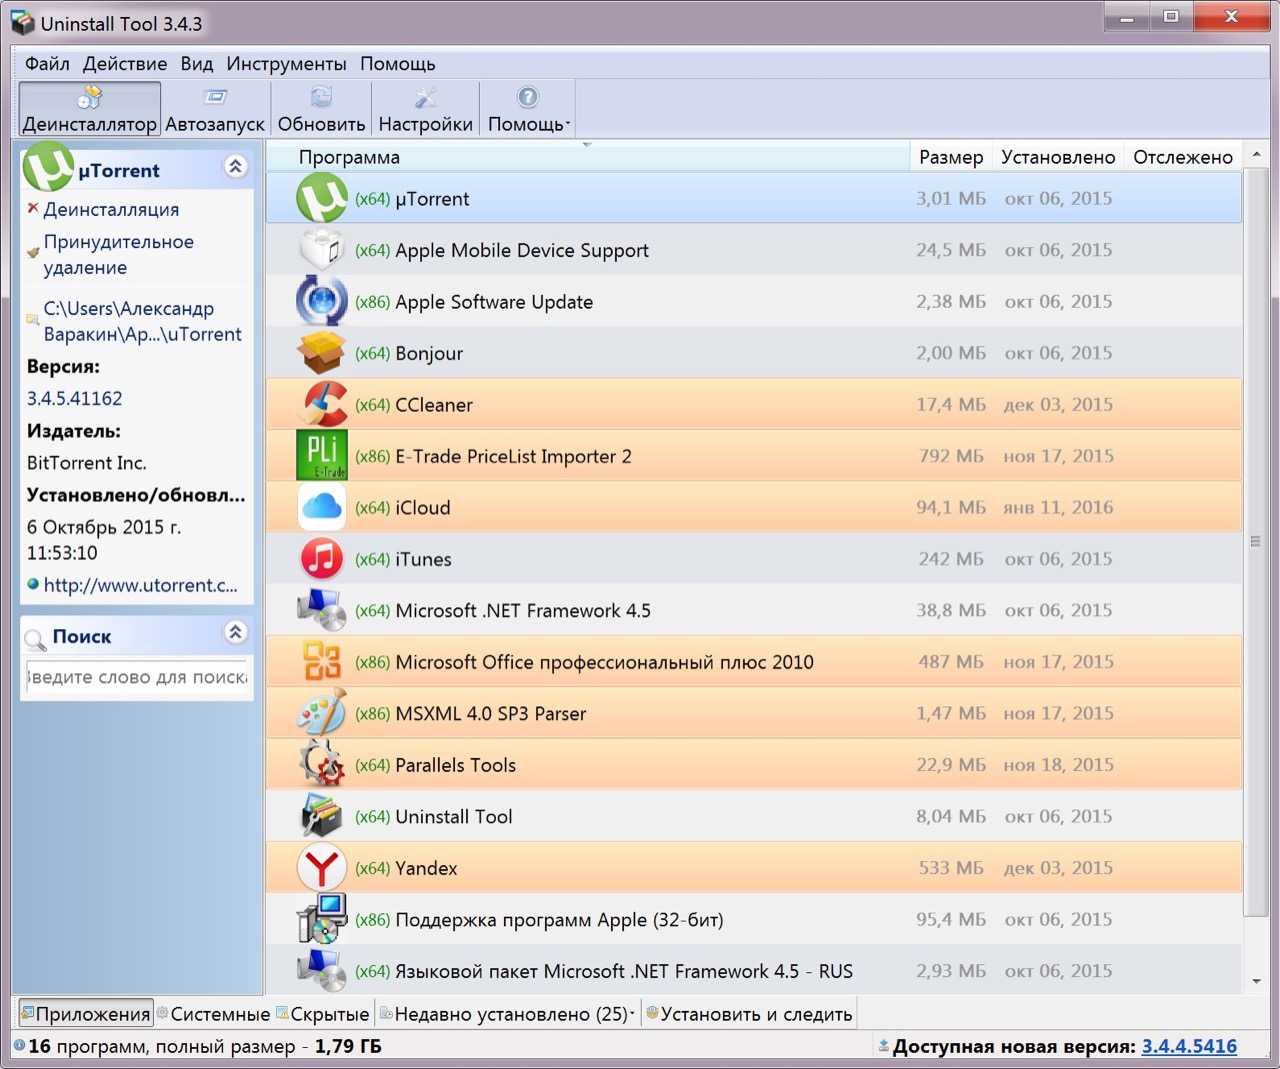Click the Принудительное удаление link
1280x1069 pixels.
[118, 255]
